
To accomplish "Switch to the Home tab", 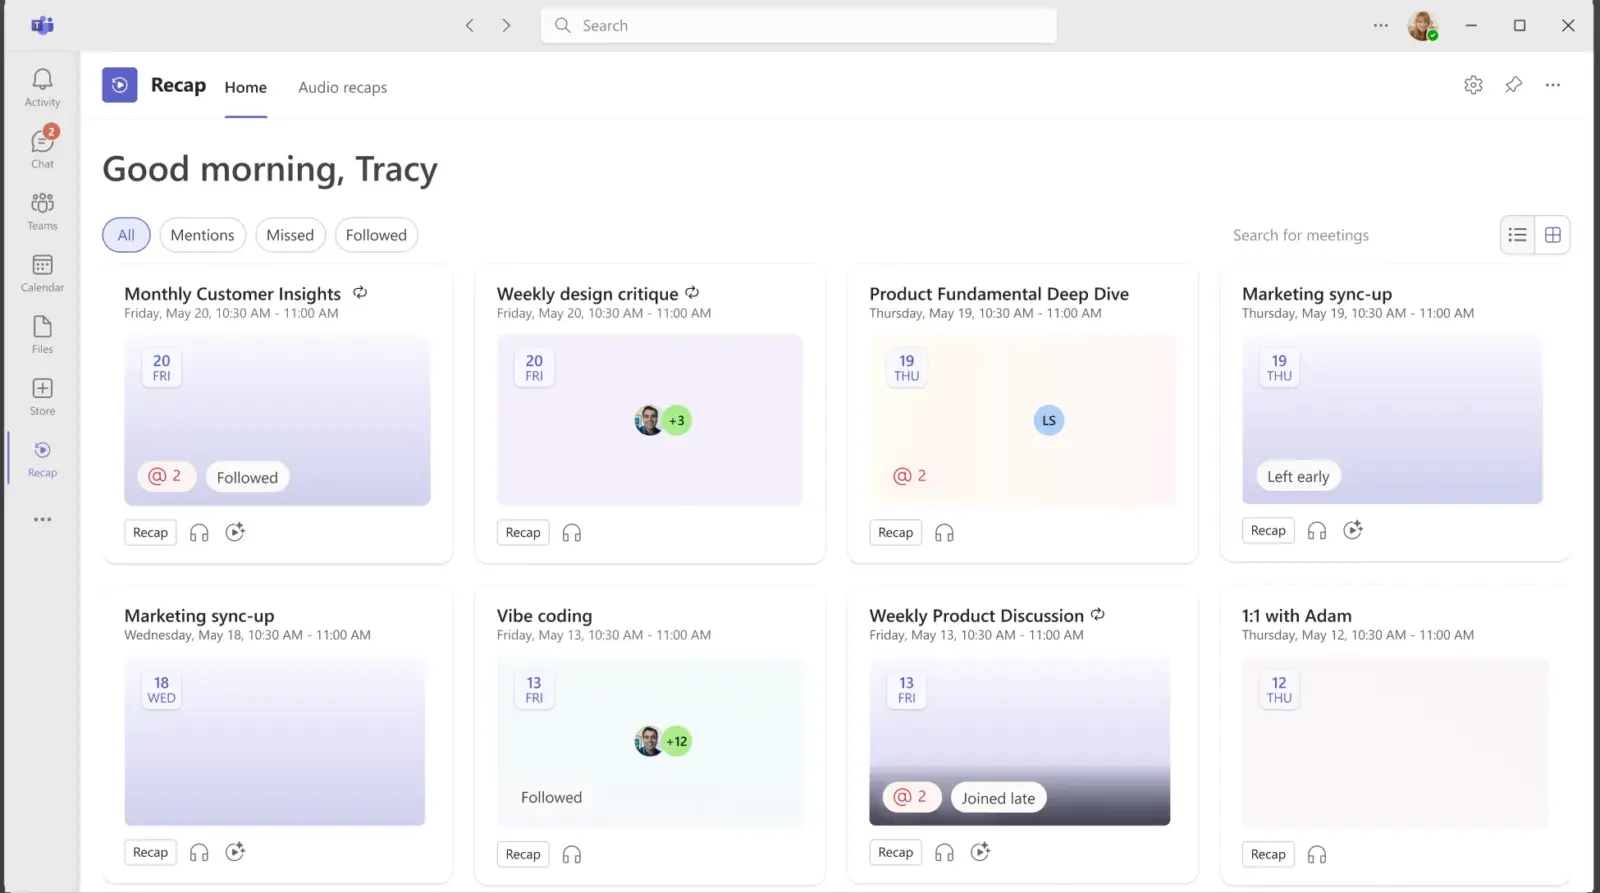I will 245,88.
